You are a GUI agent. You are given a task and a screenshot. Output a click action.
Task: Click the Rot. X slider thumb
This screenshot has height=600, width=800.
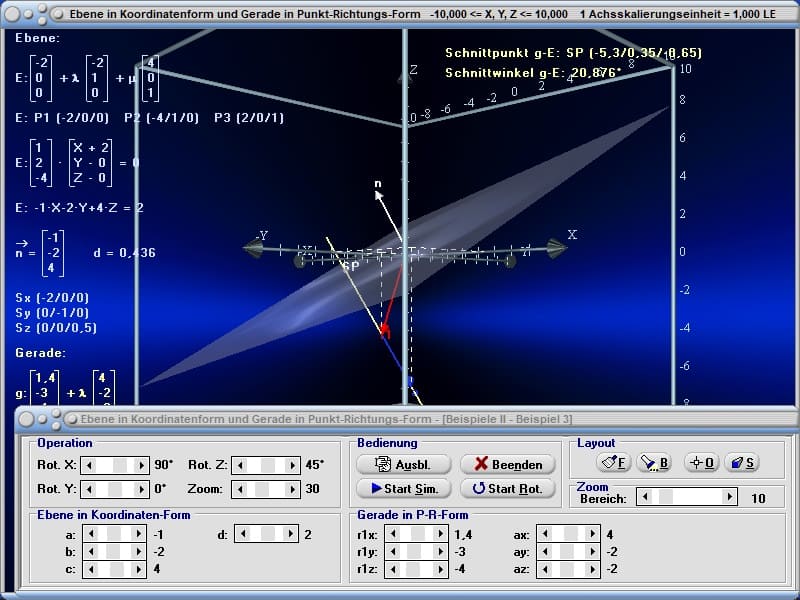coord(120,465)
